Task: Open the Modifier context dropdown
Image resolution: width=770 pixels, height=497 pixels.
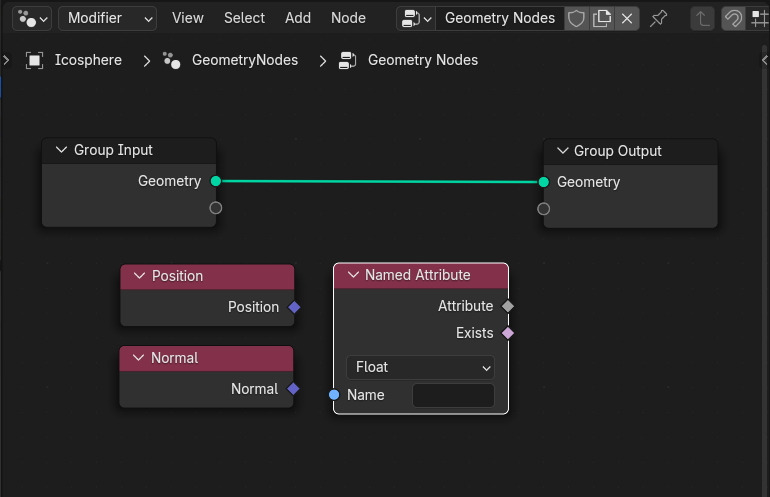Action: 108,19
